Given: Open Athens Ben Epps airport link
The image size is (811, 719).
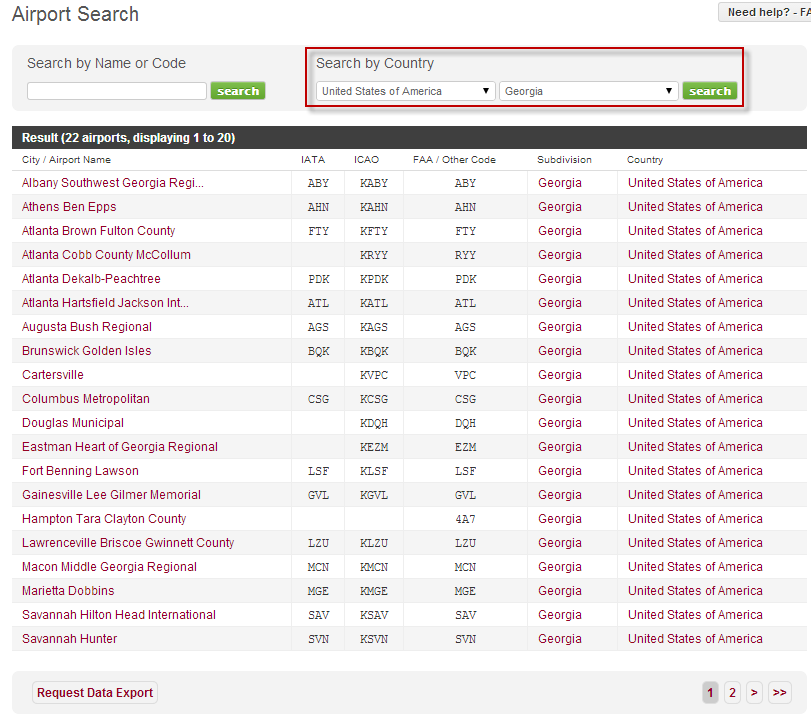Looking at the screenshot, I should [69, 207].
